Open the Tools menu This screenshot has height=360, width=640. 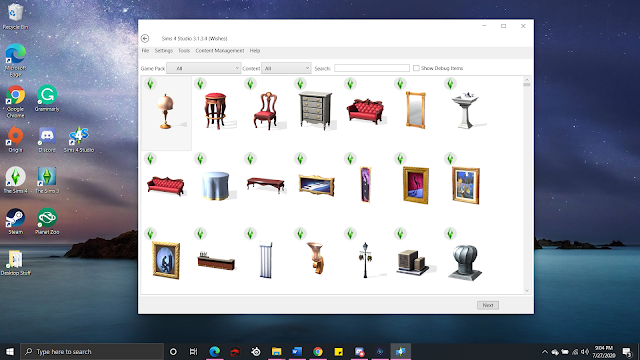(x=184, y=51)
